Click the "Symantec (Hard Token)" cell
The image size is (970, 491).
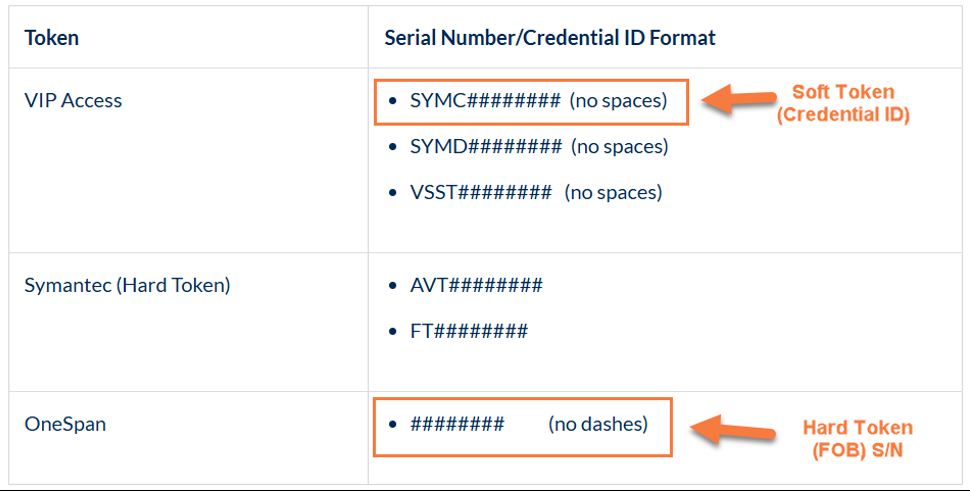127,285
